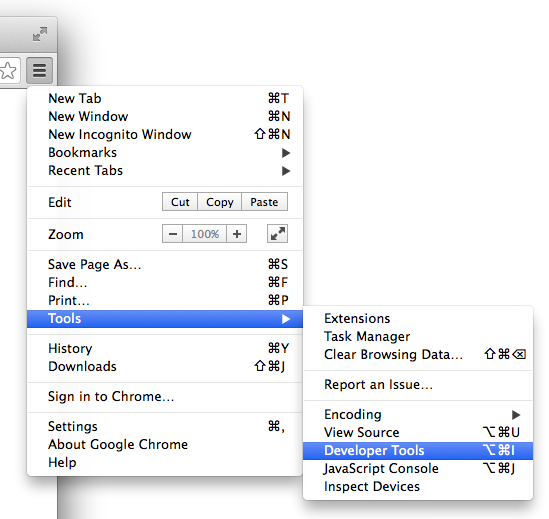Choose Inspect Devices

tap(418, 487)
